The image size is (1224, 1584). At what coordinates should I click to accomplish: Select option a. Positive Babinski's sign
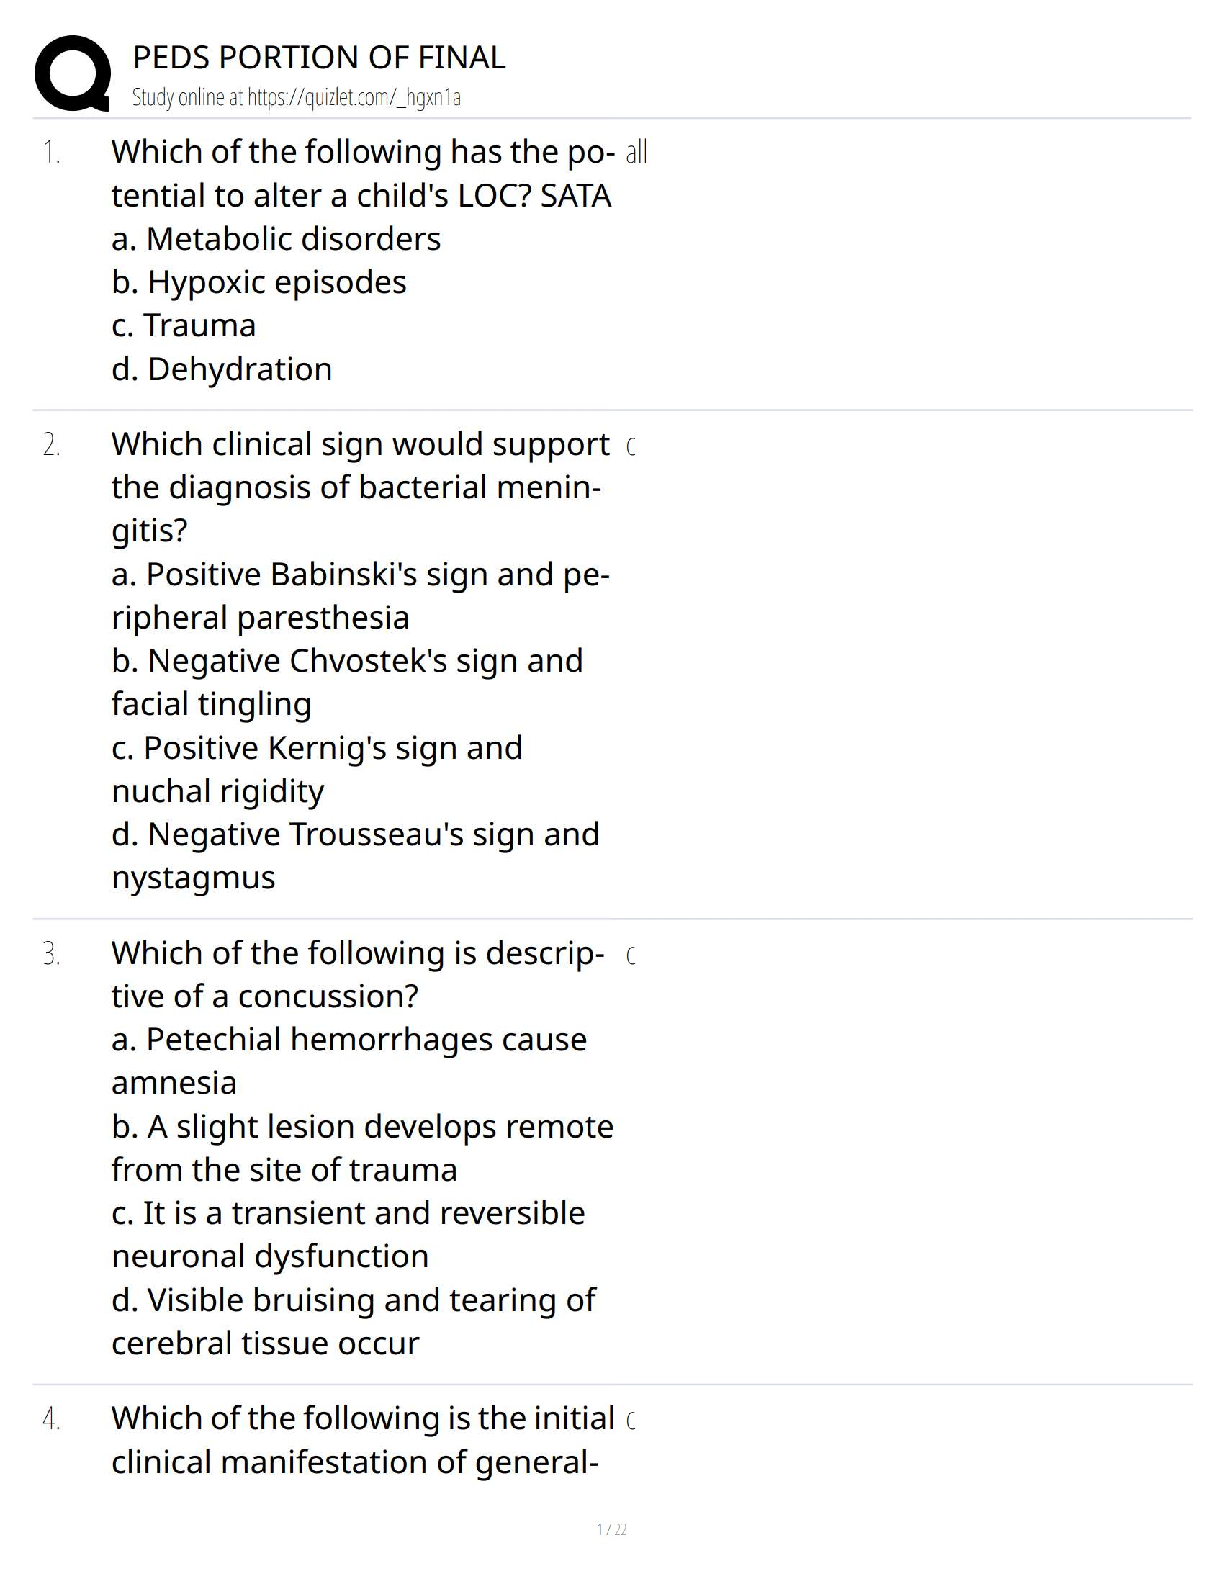pyautogui.click(x=360, y=596)
